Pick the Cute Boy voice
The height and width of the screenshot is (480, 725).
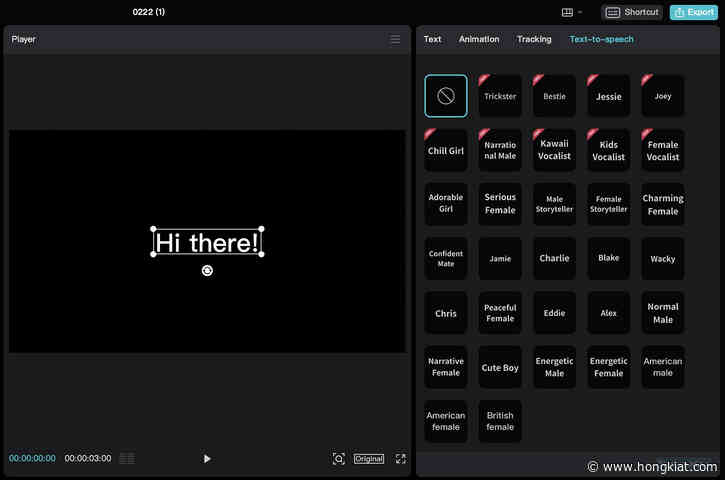[500, 367]
